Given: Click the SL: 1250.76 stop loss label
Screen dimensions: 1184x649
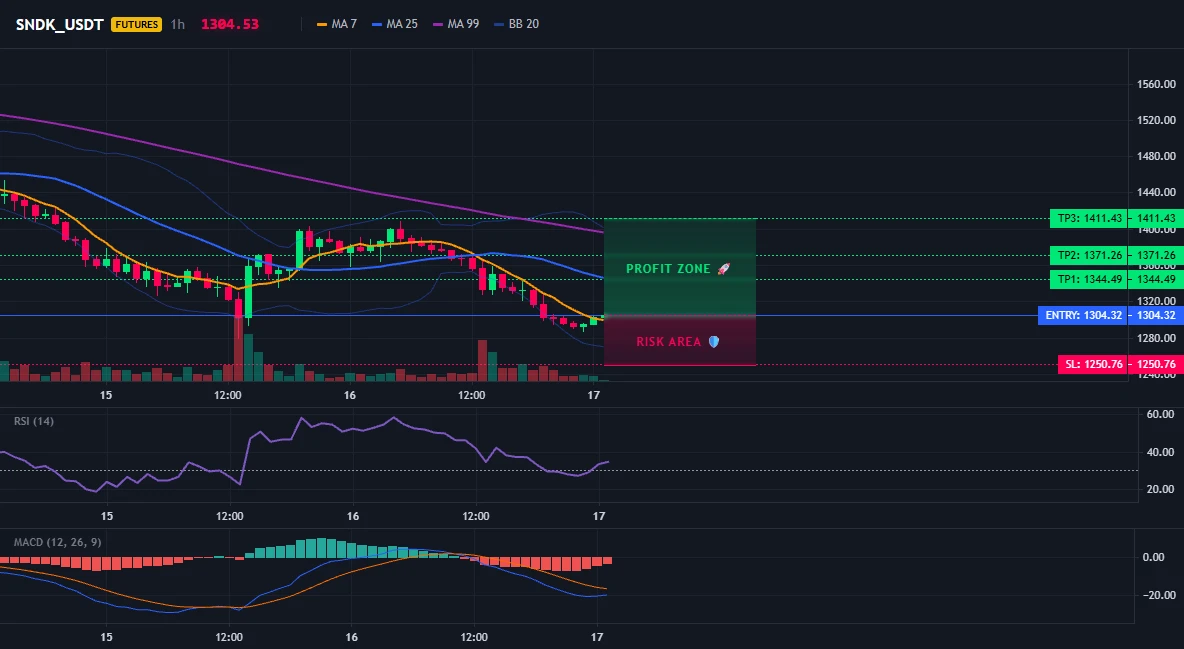Looking at the screenshot, I should [x=1093, y=364].
